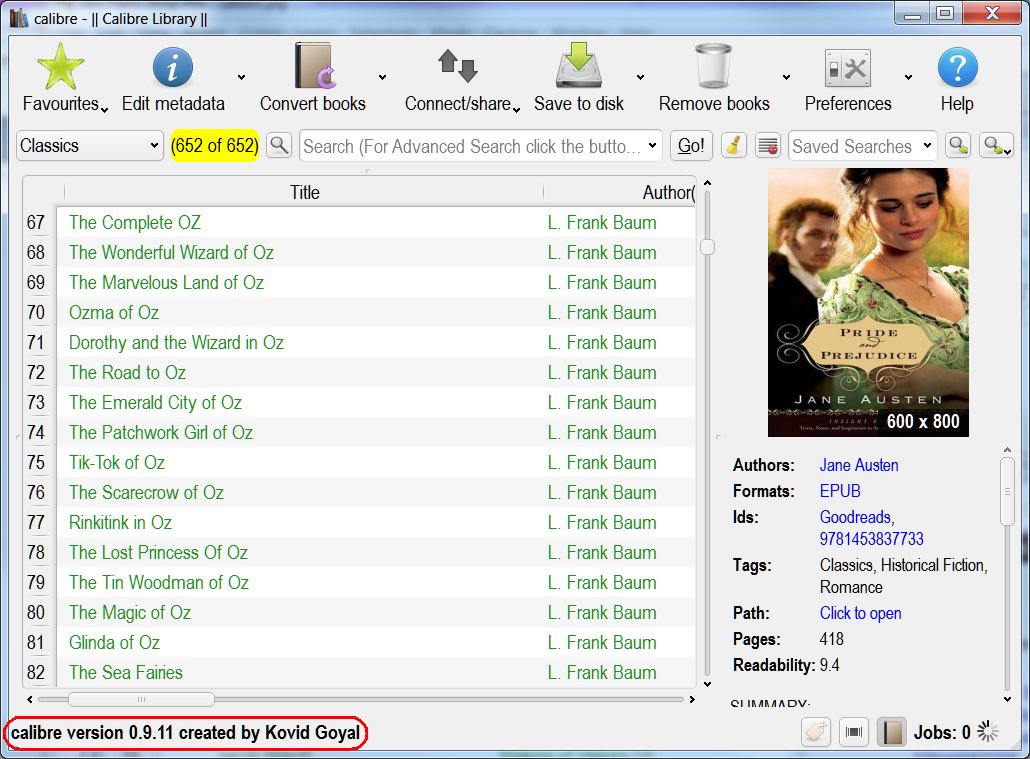
Task: Open the EPUB format link
Action: point(840,491)
